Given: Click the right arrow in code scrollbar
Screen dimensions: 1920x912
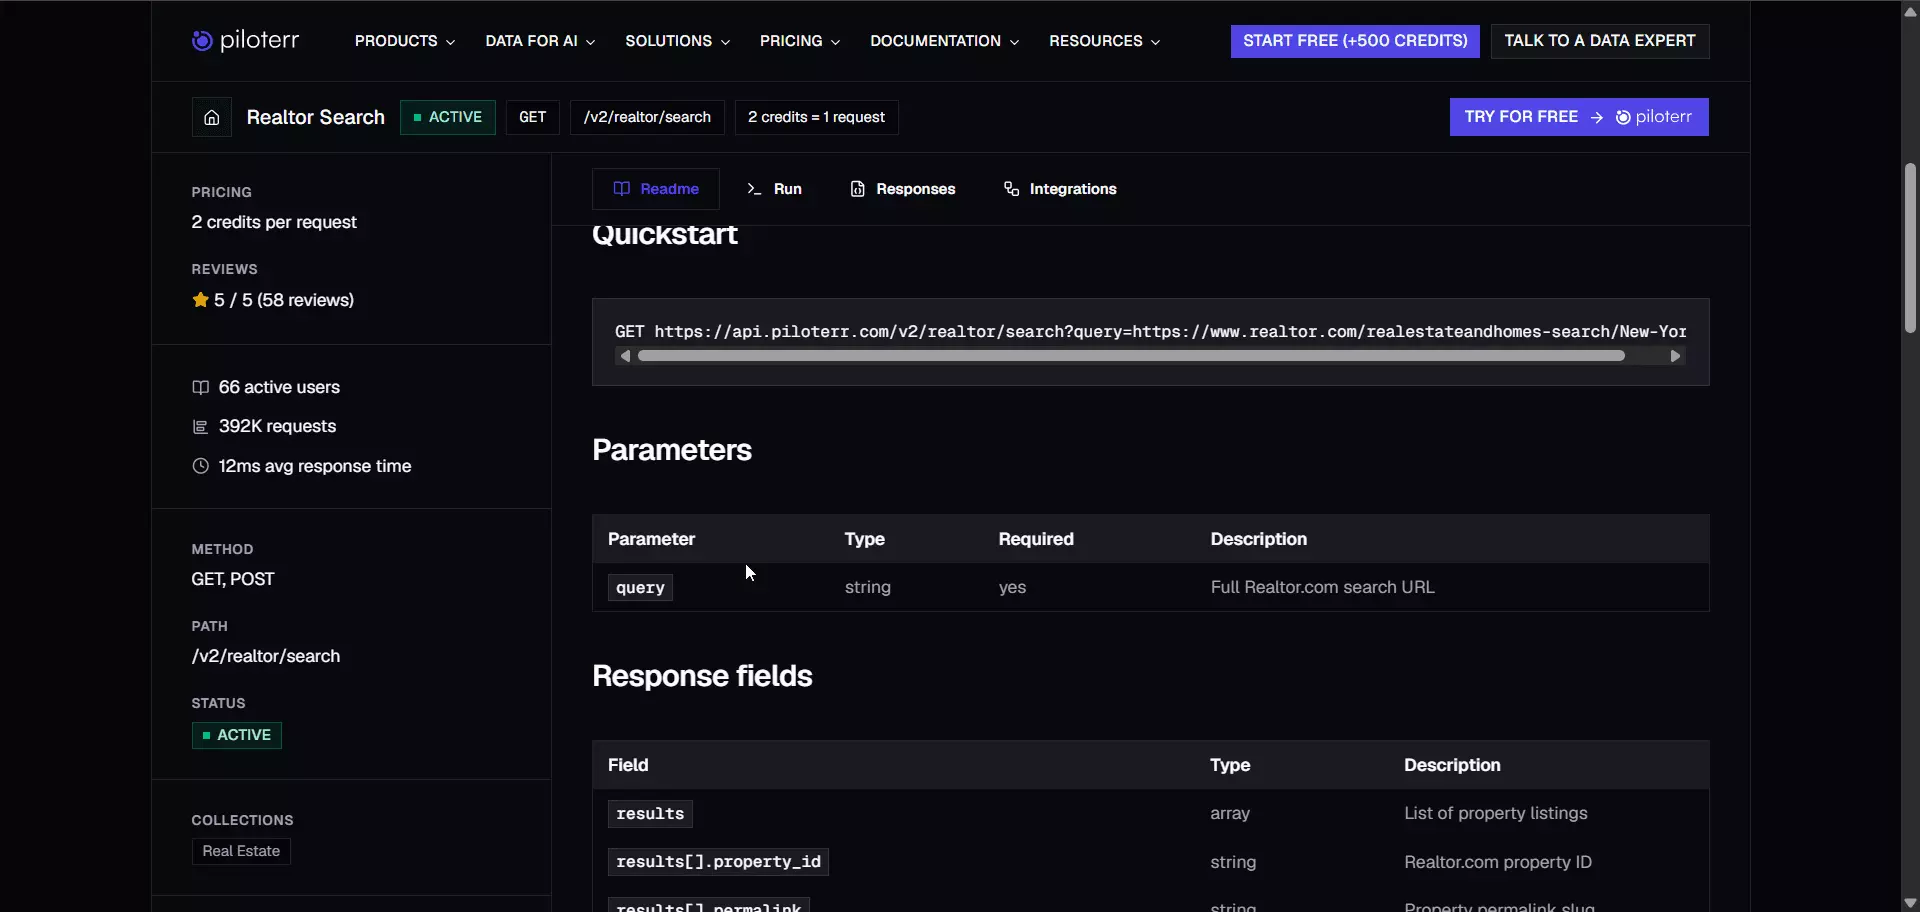Looking at the screenshot, I should [1675, 356].
